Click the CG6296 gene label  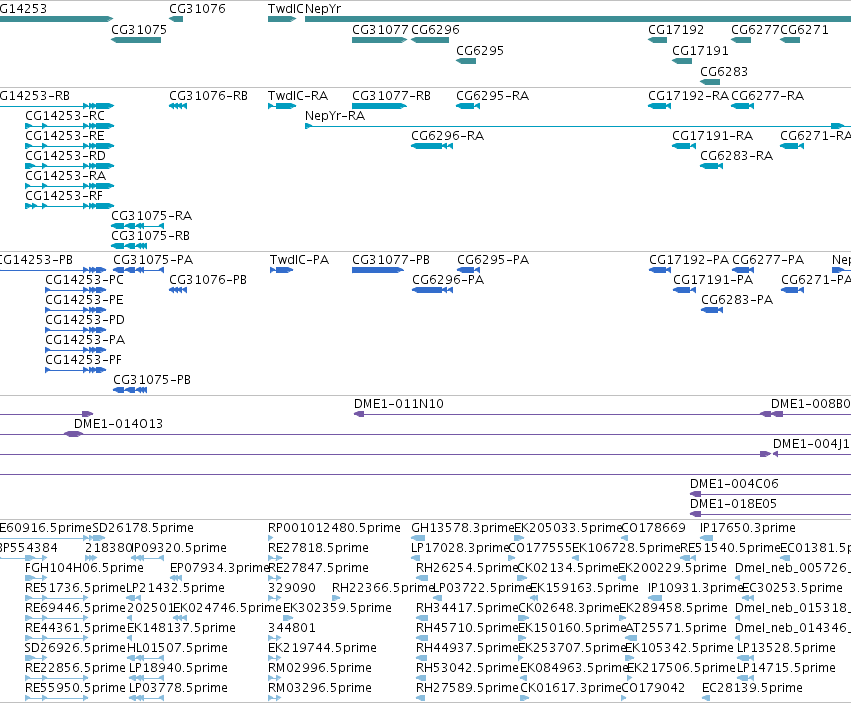(435, 30)
